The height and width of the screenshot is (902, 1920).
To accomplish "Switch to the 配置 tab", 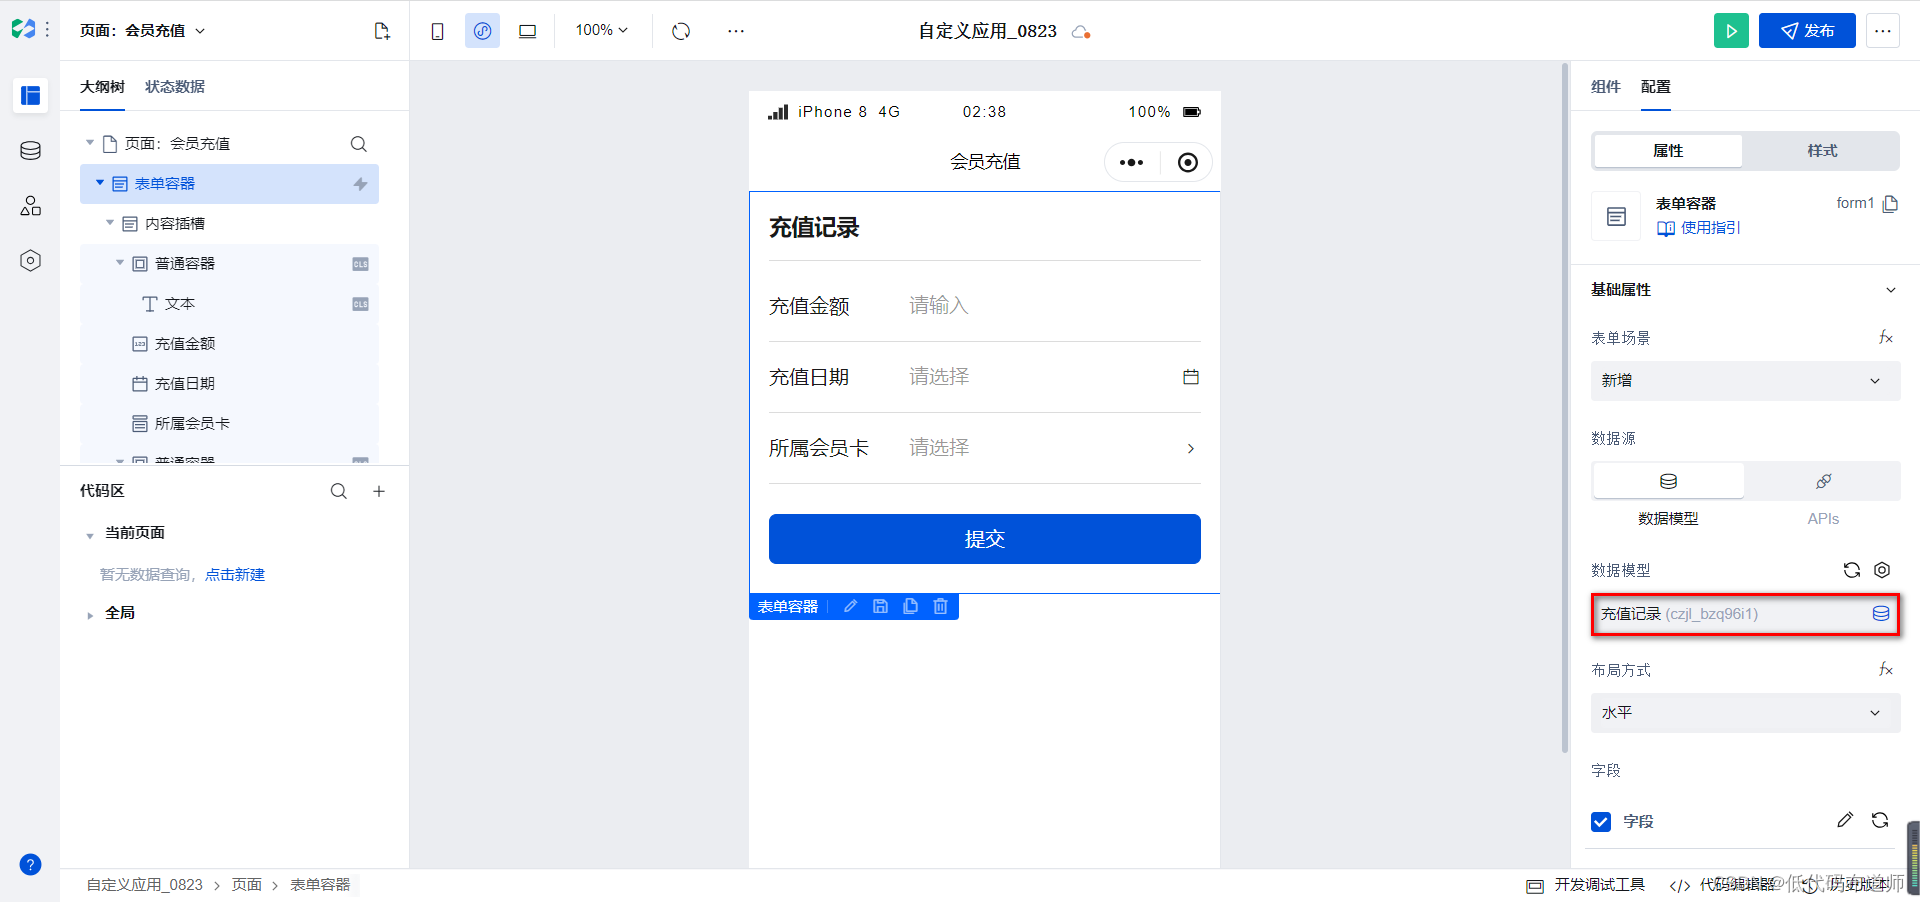I will coord(1655,87).
